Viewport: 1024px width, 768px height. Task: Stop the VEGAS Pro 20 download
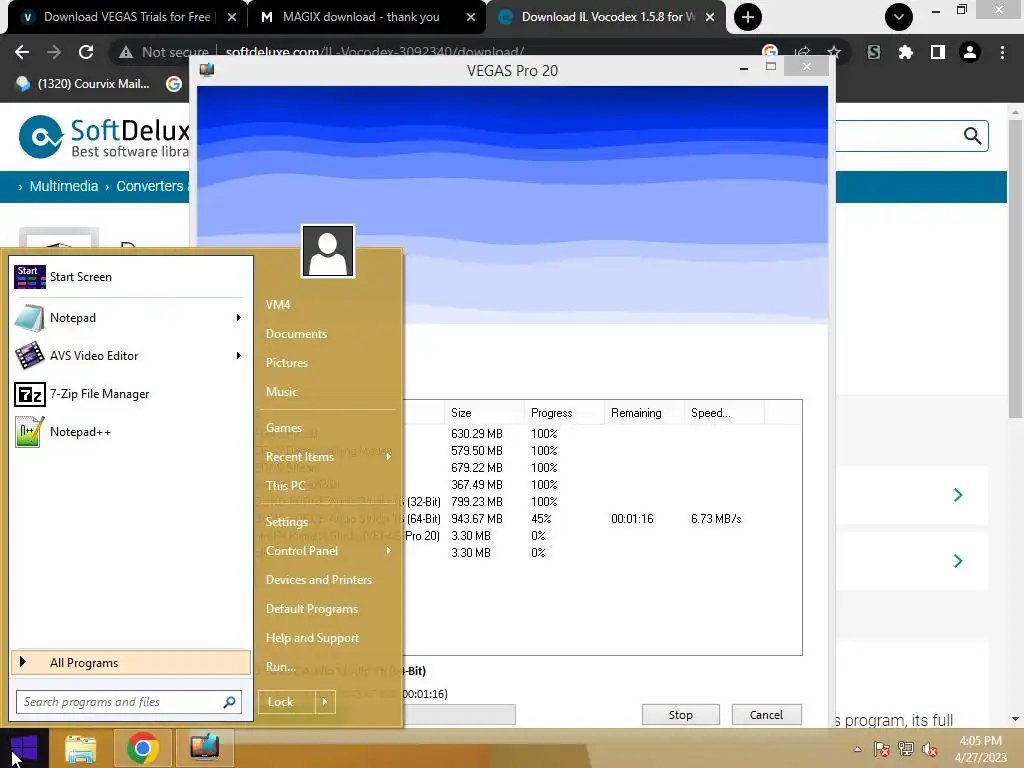coord(680,715)
